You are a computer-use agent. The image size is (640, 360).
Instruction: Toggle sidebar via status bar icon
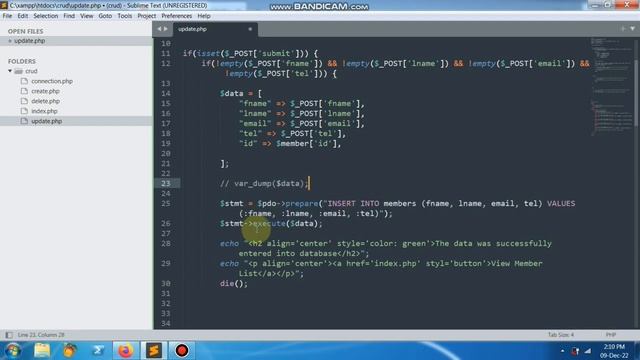click(9, 335)
